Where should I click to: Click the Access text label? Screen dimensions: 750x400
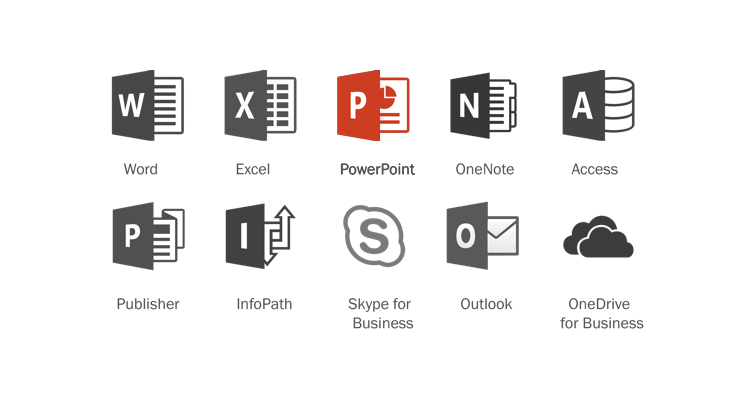click(595, 169)
